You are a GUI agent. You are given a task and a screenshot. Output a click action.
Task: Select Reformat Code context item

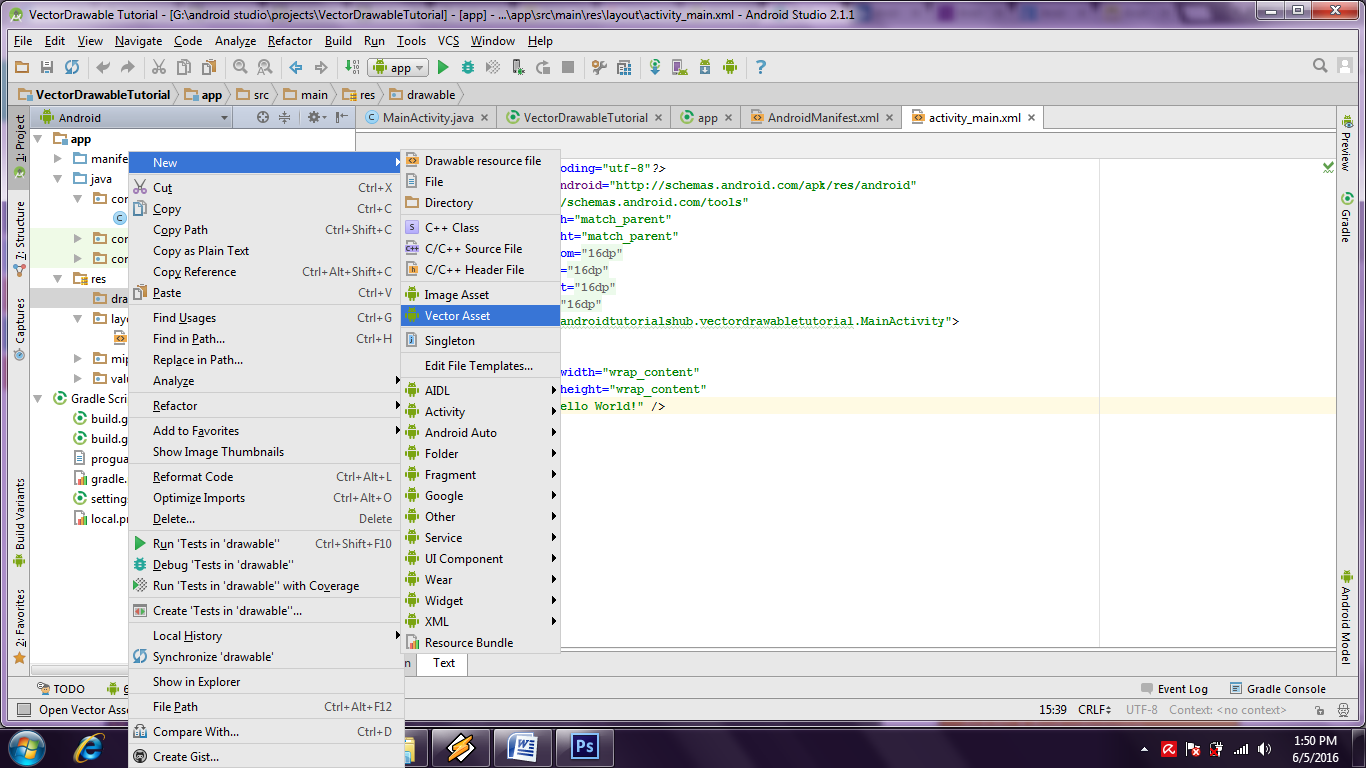click(x=265, y=477)
